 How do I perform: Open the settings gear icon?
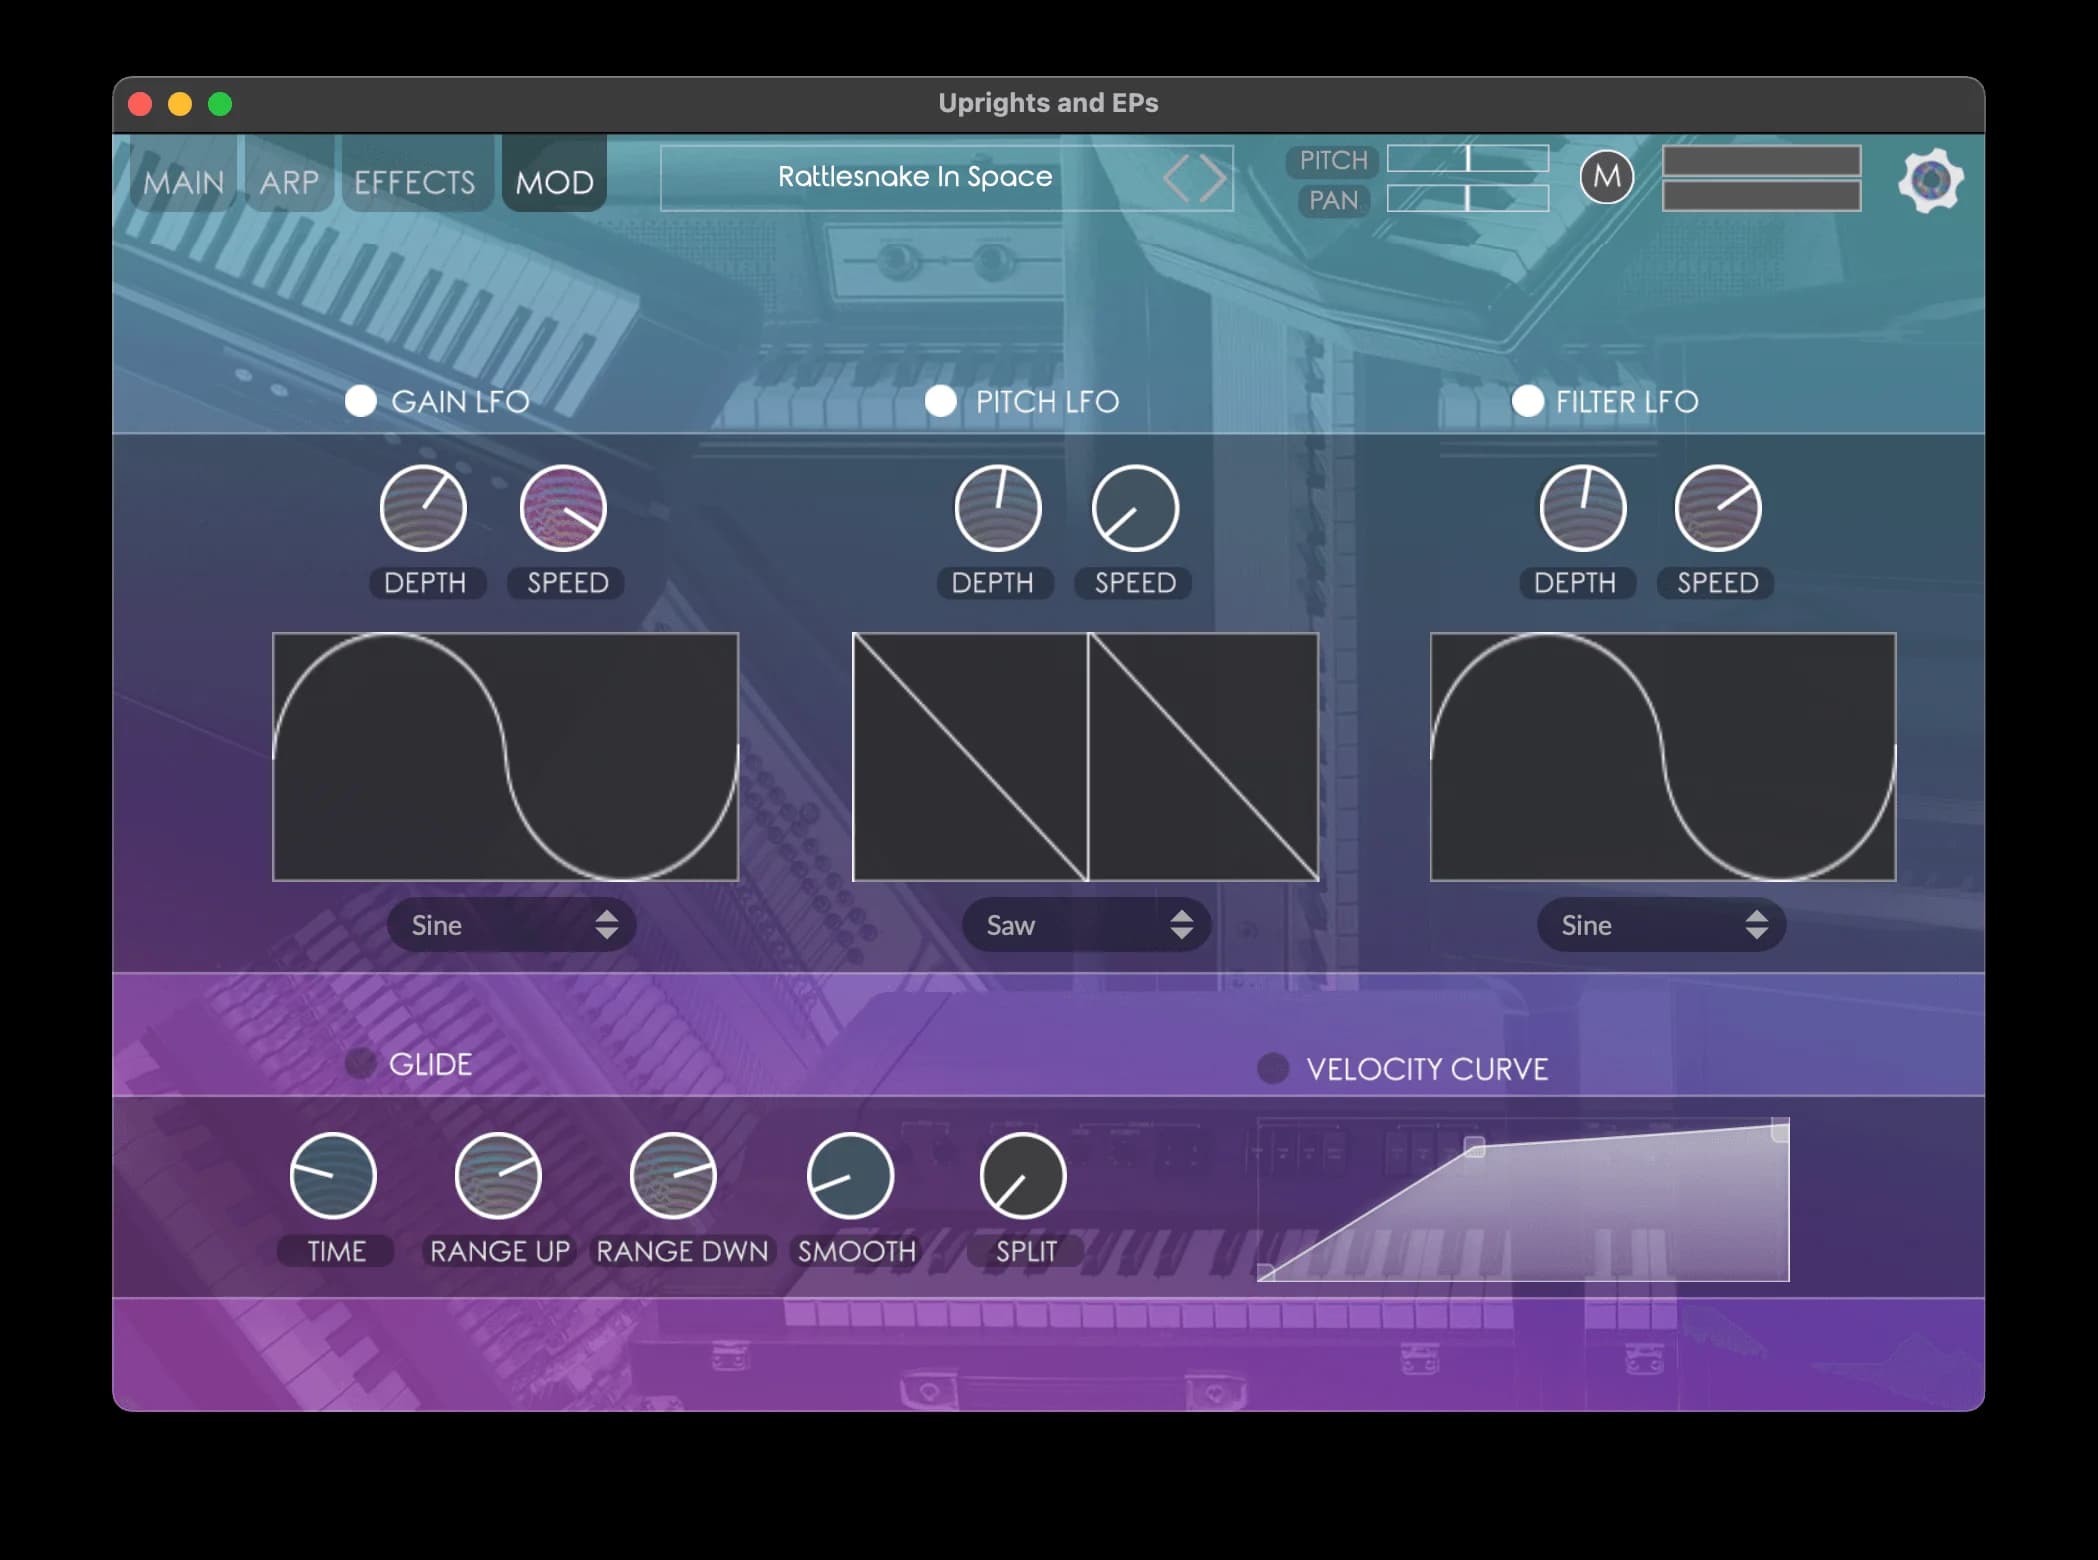pyautogui.click(x=1932, y=180)
